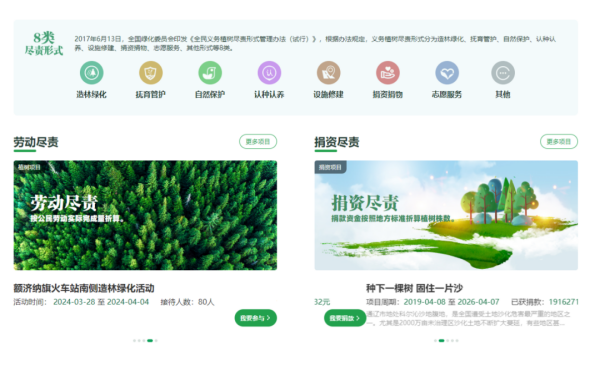Viewport: 600px width, 366px height.
Task: Click 更多项目 button beside 劳动尽责
Action: tap(258, 142)
